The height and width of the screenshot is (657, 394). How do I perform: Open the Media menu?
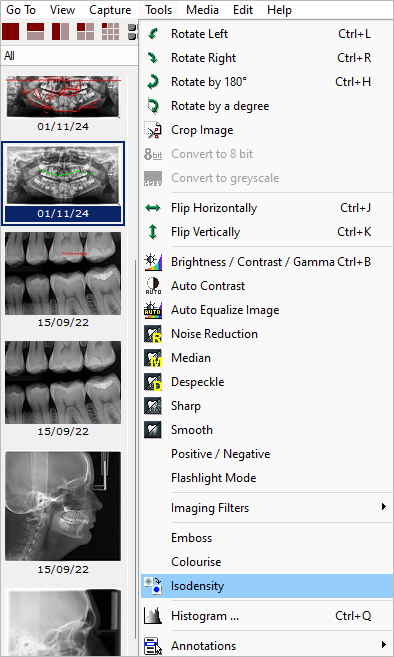tap(202, 10)
